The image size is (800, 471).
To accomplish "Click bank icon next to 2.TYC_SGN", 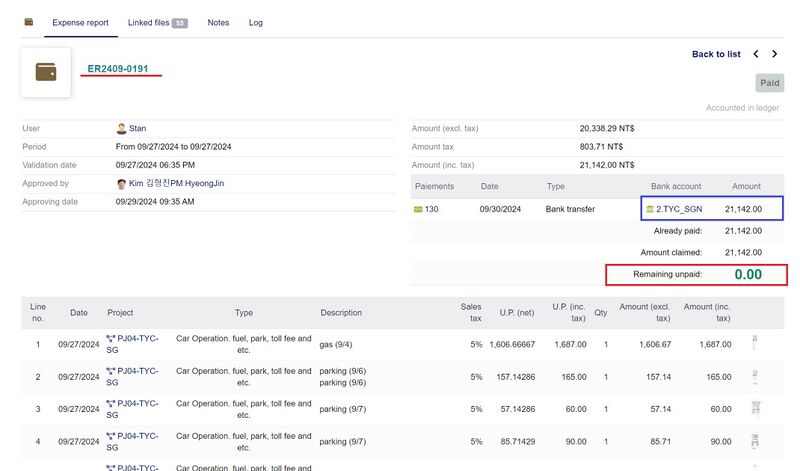I will pyautogui.click(x=649, y=209).
